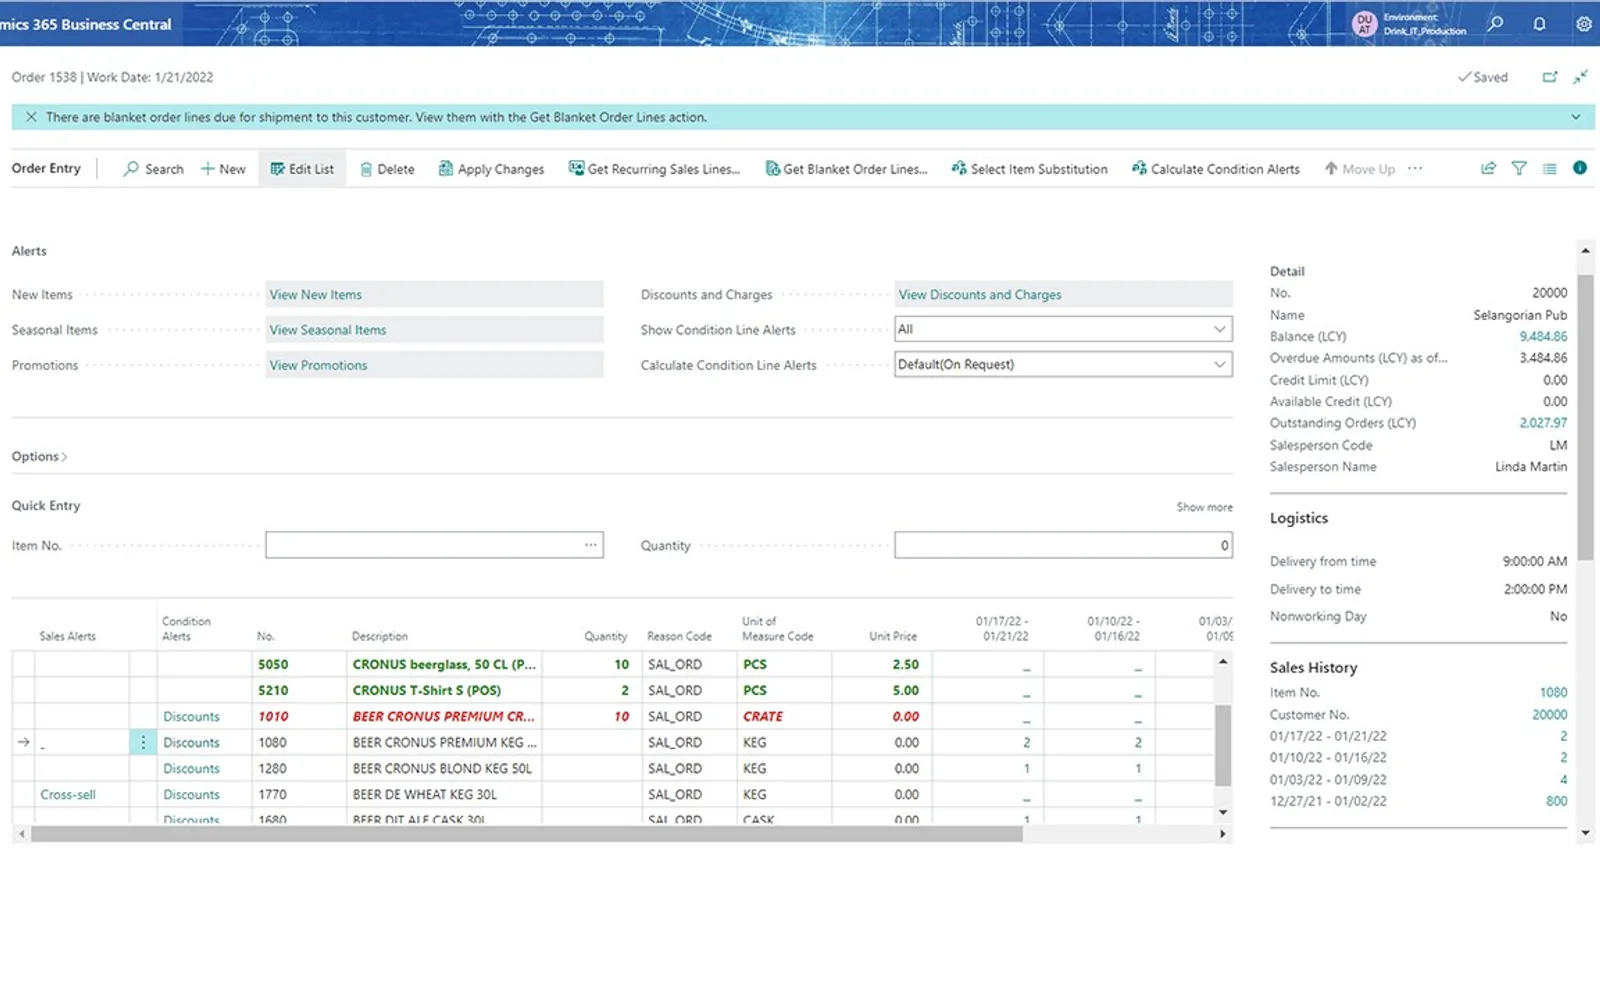Toggle the filter pane funnel icon
1600x1000 pixels.
pos(1519,168)
